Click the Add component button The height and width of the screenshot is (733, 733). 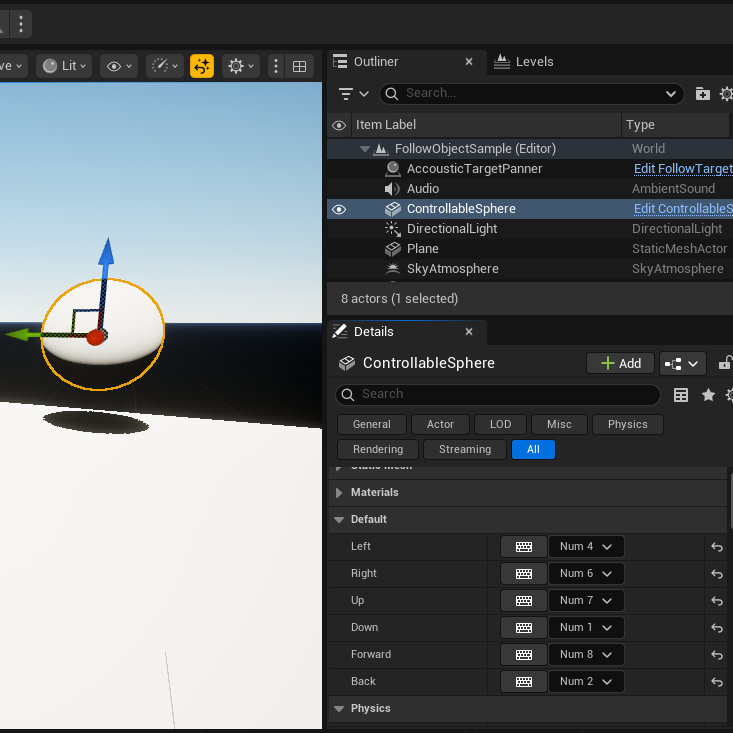(x=620, y=363)
